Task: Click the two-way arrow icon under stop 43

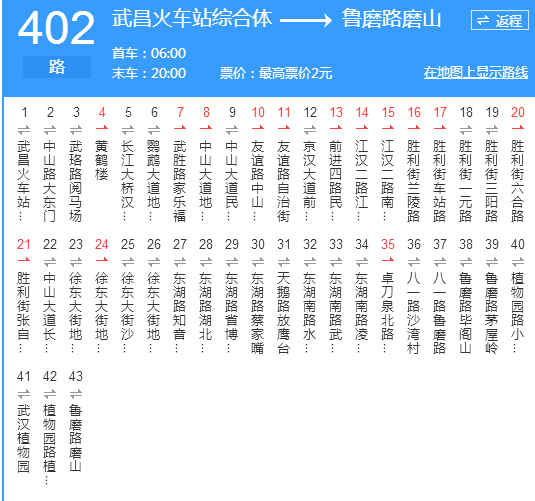Action: point(76,394)
